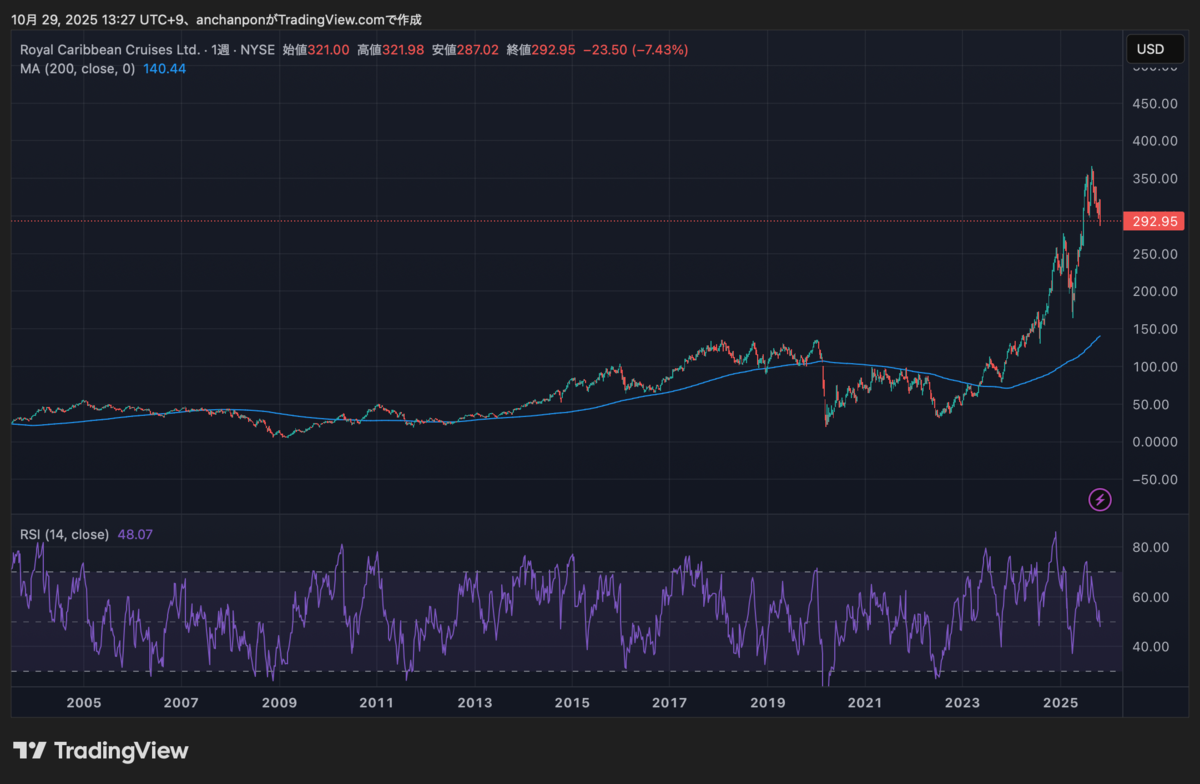Screen dimensions: 1200x784
Task: Click the 2013 label on time axis
Action: pyautogui.click(x=475, y=703)
